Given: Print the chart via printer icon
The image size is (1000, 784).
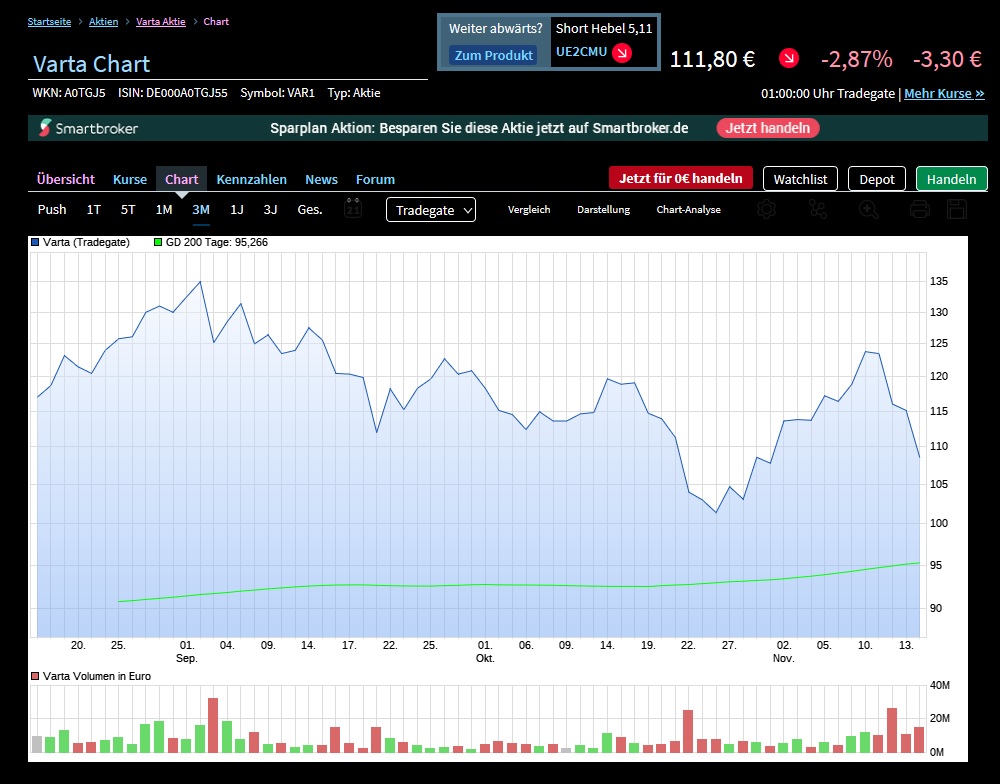Looking at the screenshot, I should [920, 209].
